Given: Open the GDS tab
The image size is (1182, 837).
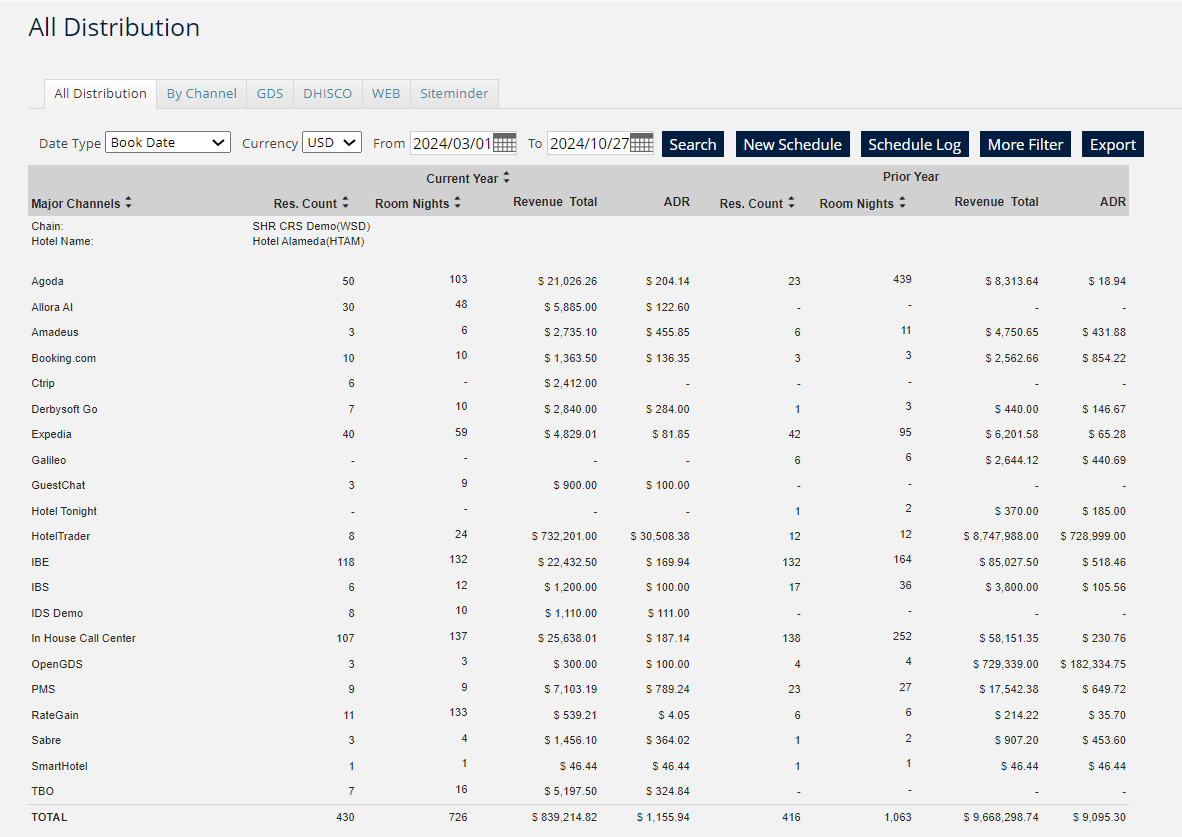Looking at the screenshot, I should pos(270,94).
